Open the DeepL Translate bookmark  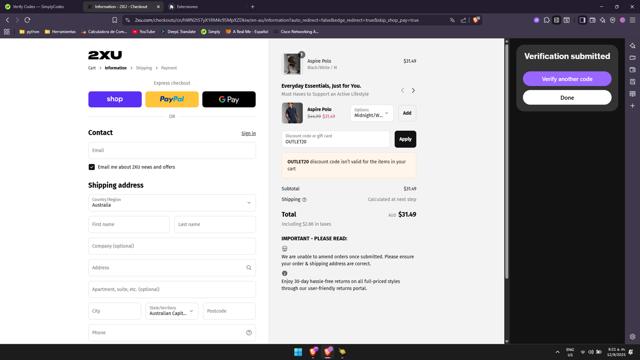coord(178,31)
